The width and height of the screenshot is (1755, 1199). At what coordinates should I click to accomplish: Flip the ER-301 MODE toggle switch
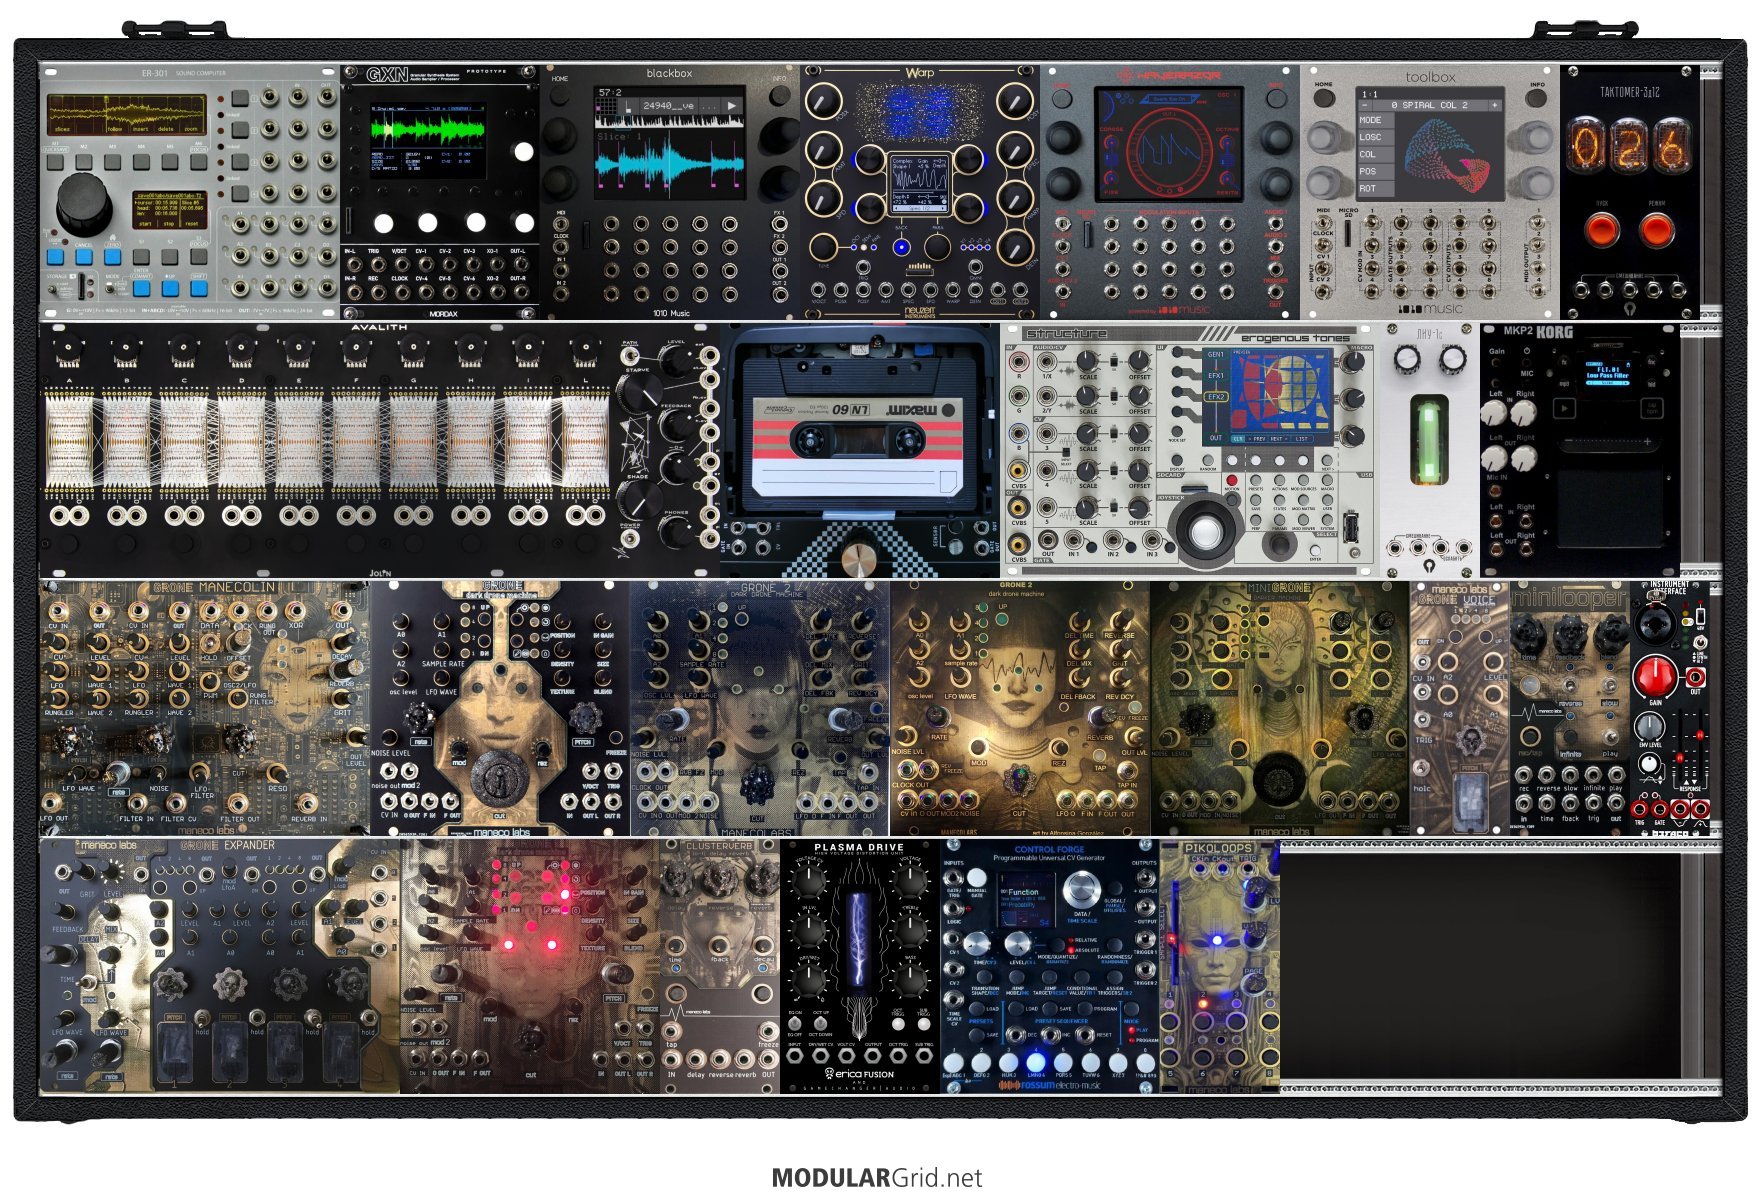click(x=111, y=286)
